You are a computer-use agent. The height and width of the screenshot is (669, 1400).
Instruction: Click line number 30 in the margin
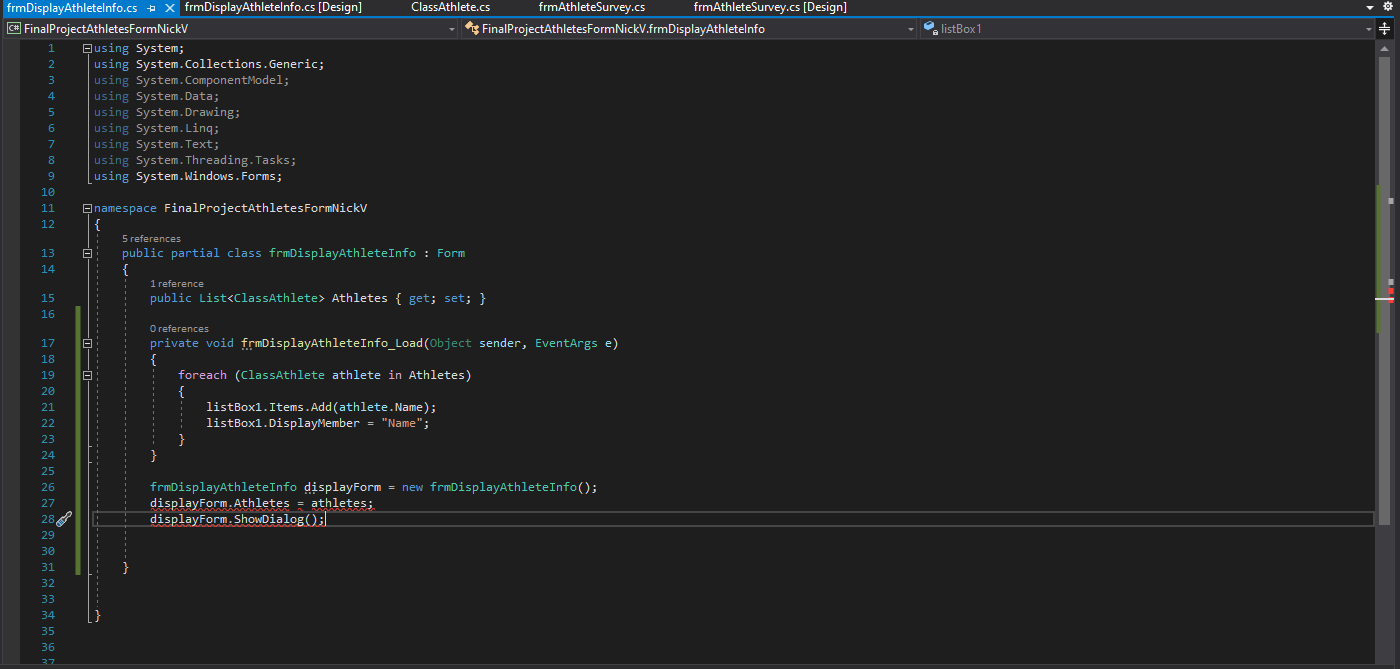[x=48, y=551]
